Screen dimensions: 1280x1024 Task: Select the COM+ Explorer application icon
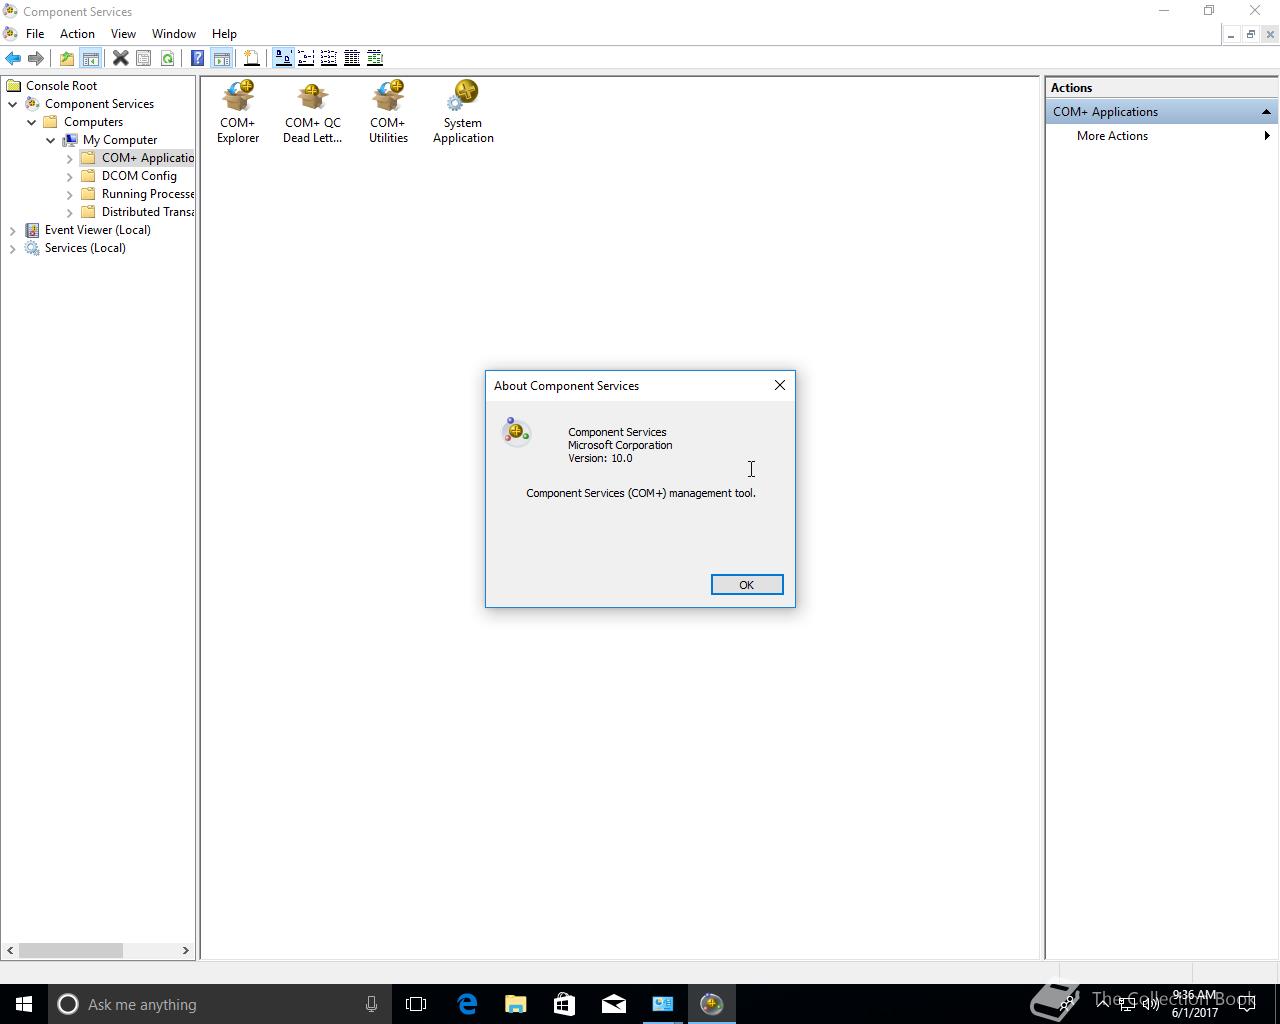[x=238, y=112]
